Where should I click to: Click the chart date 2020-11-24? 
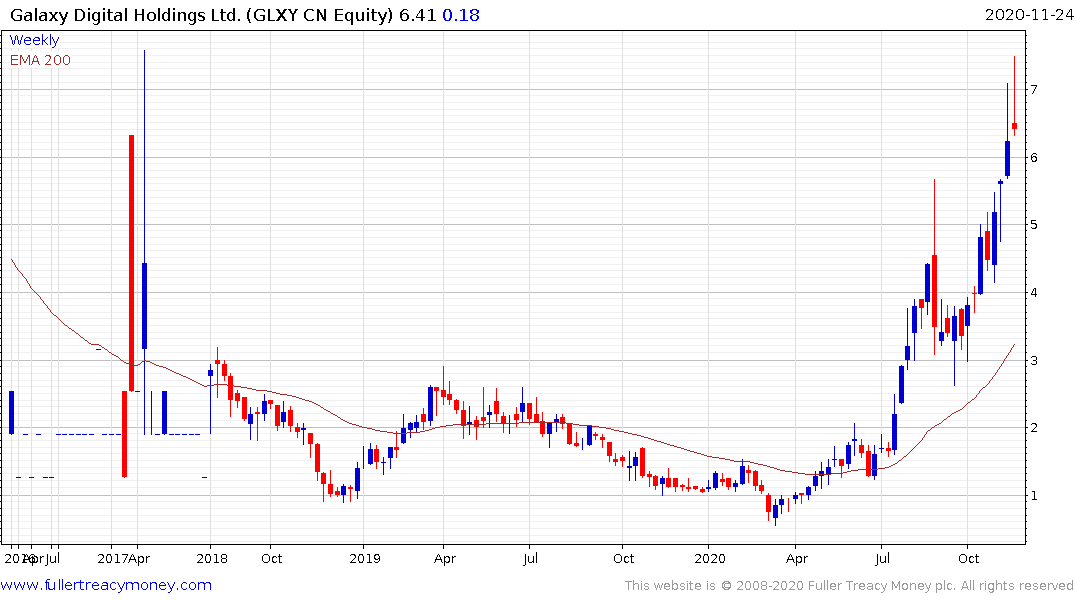[x=1029, y=14]
